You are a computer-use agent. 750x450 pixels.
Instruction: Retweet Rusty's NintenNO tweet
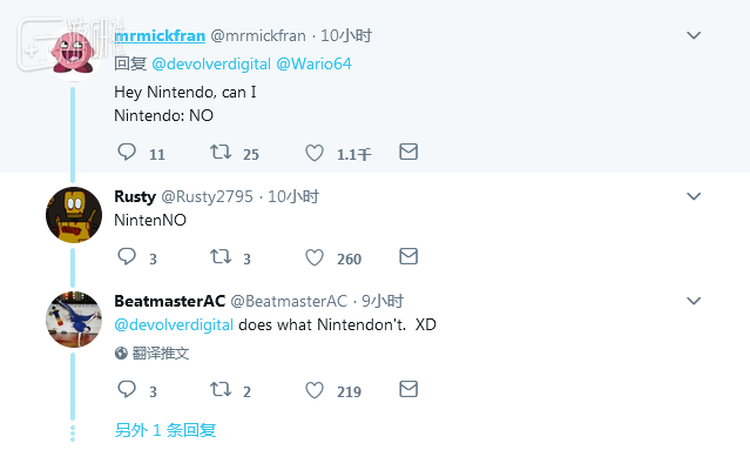tap(220, 257)
